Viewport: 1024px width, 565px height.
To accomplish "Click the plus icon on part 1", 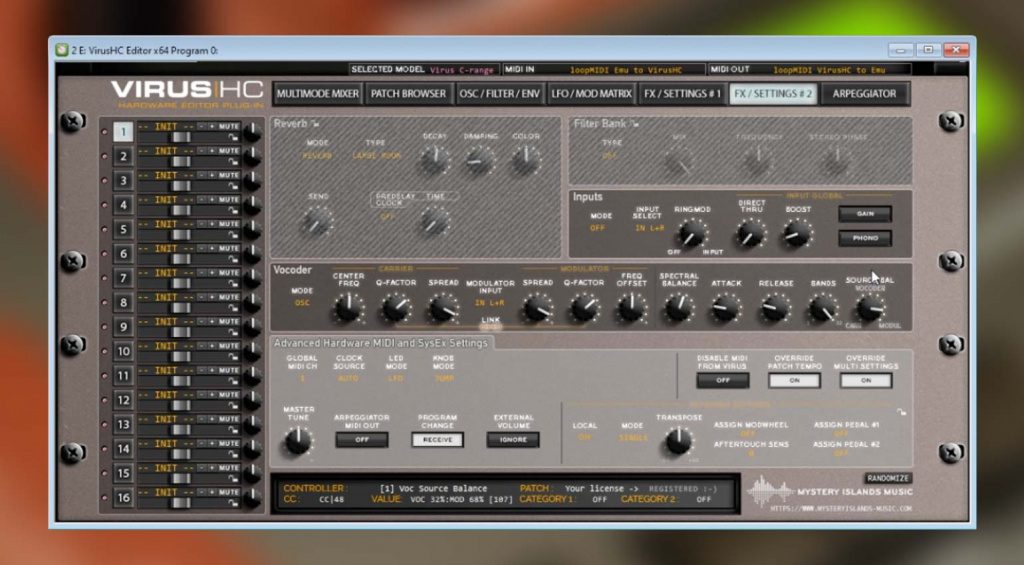I will [x=212, y=126].
